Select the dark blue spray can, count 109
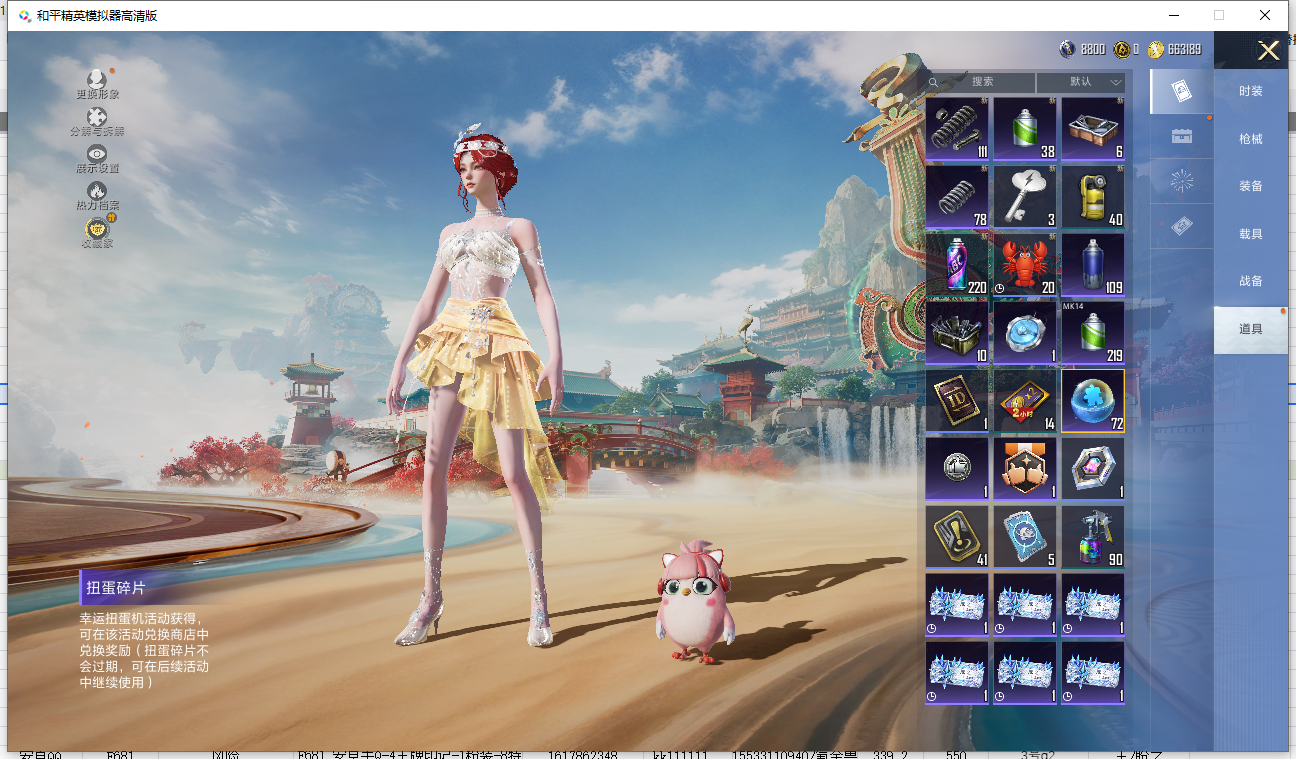The image size is (1296, 759). point(1093,265)
